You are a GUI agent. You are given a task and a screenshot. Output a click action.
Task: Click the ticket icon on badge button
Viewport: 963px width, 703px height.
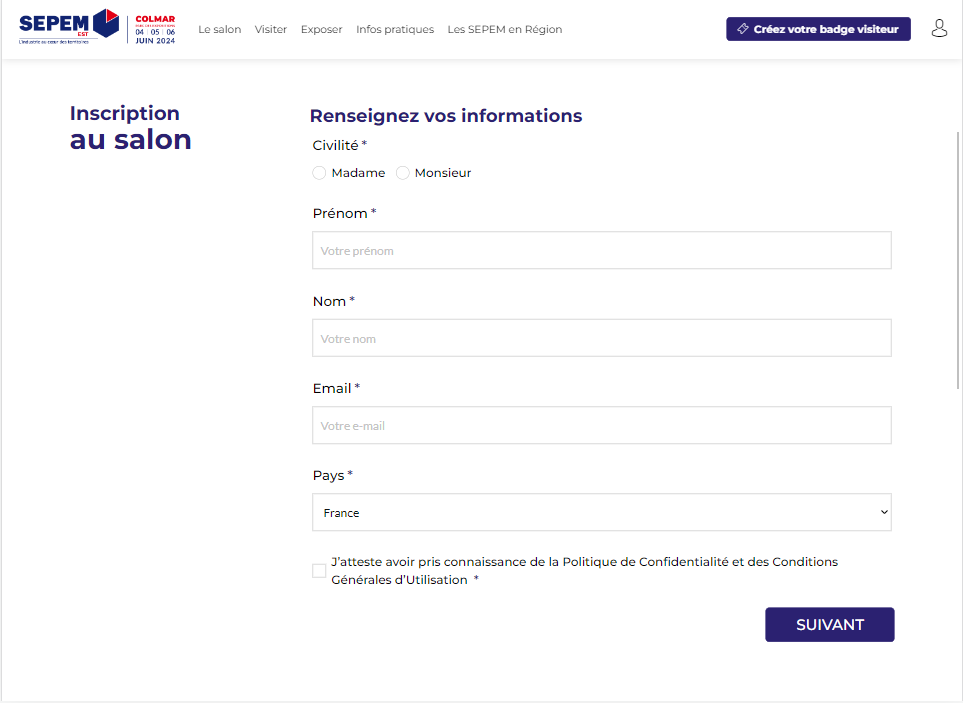click(743, 29)
